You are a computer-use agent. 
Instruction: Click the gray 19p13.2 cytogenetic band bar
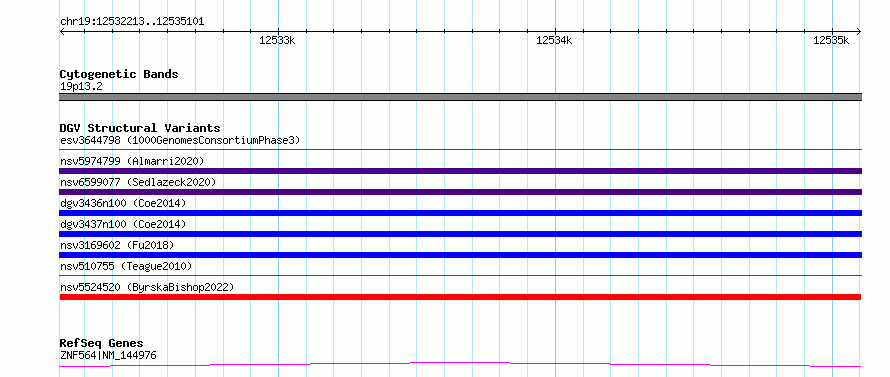pos(460,97)
